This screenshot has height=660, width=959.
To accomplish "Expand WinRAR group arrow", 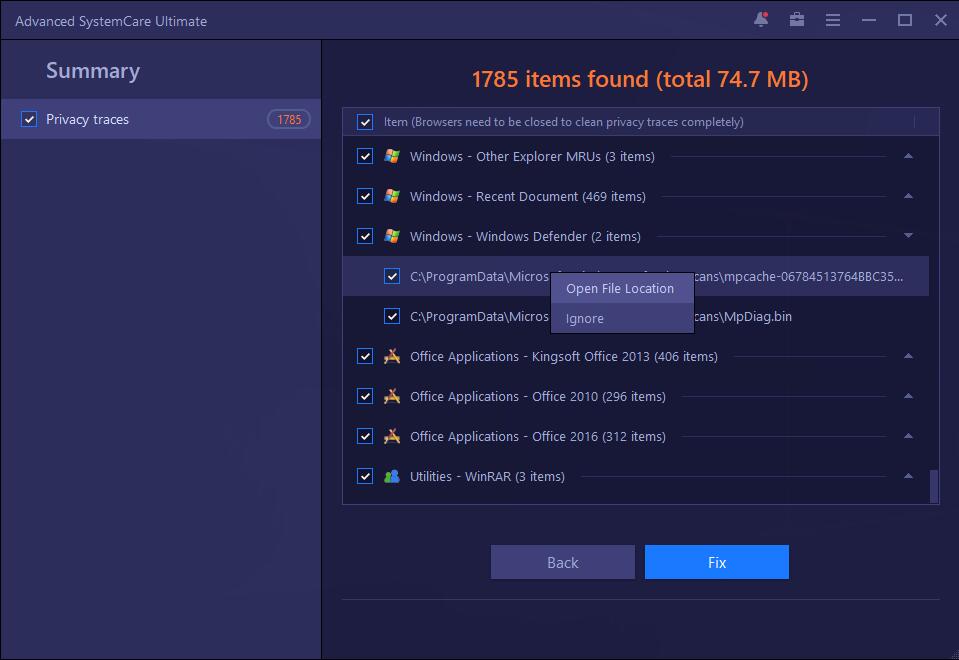I will click(908, 475).
